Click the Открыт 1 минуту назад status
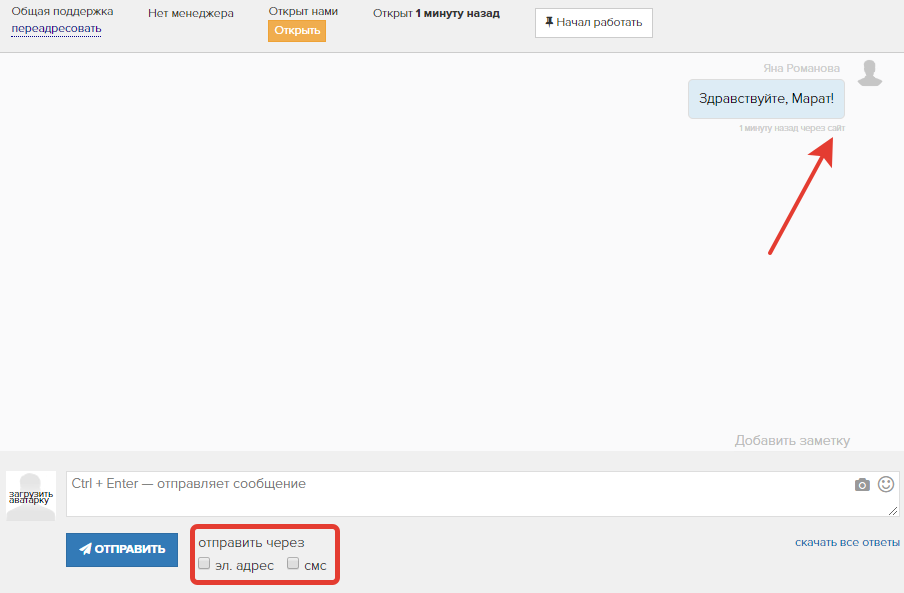Screen dimensions: 904x593 tap(436, 14)
